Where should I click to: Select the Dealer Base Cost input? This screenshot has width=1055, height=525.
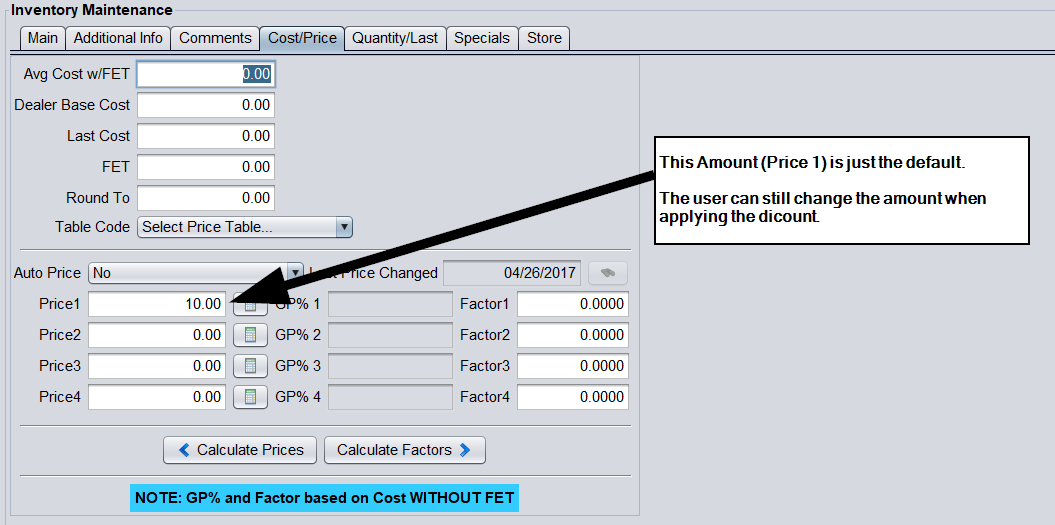click(205, 105)
